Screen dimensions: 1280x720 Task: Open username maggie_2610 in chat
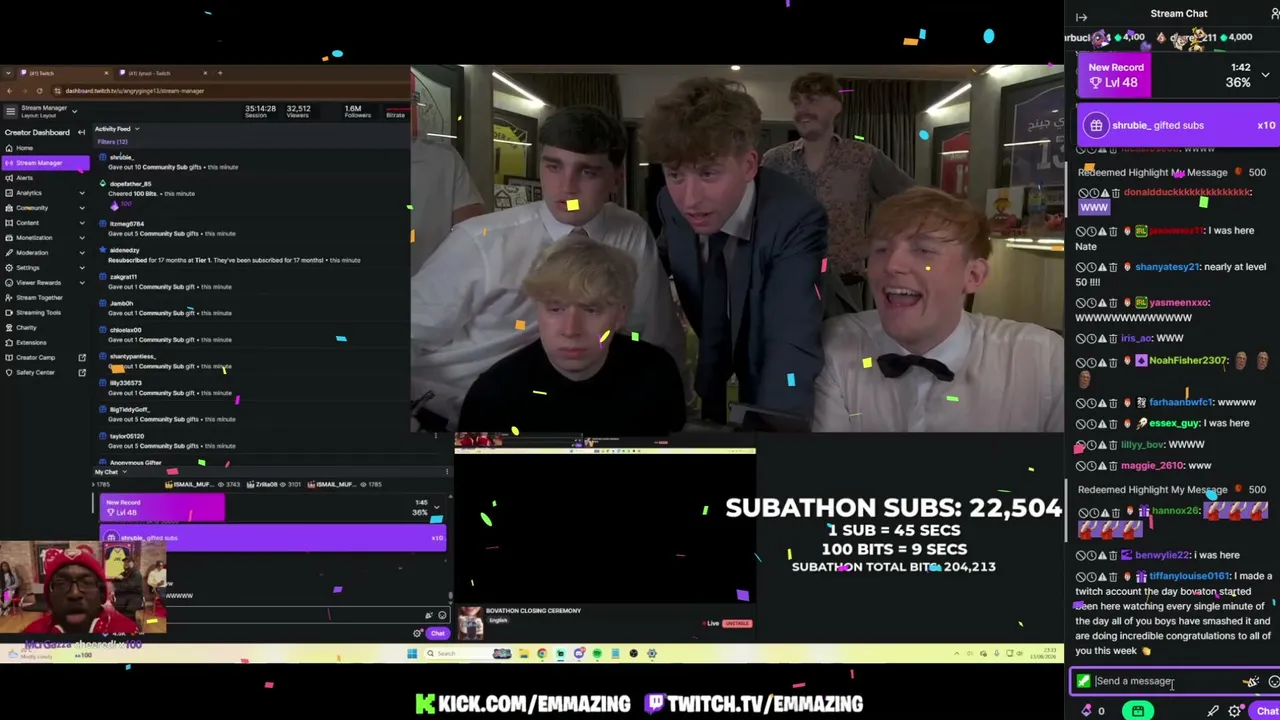[1152, 465]
